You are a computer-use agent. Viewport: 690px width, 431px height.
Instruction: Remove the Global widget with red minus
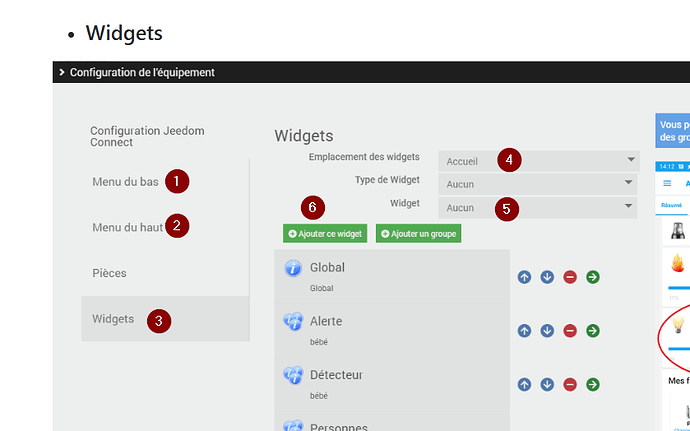(x=570, y=277)
